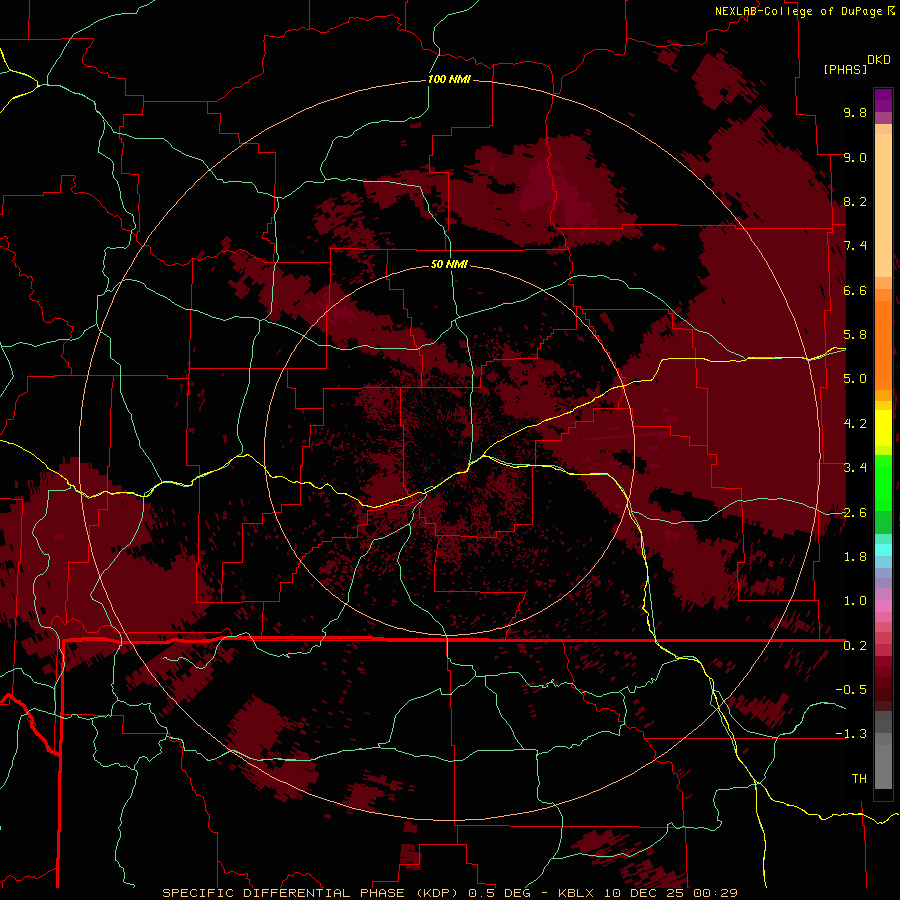Click the 5.8 scale value
This screenshot has height=900, width=900.
[855, 335]
